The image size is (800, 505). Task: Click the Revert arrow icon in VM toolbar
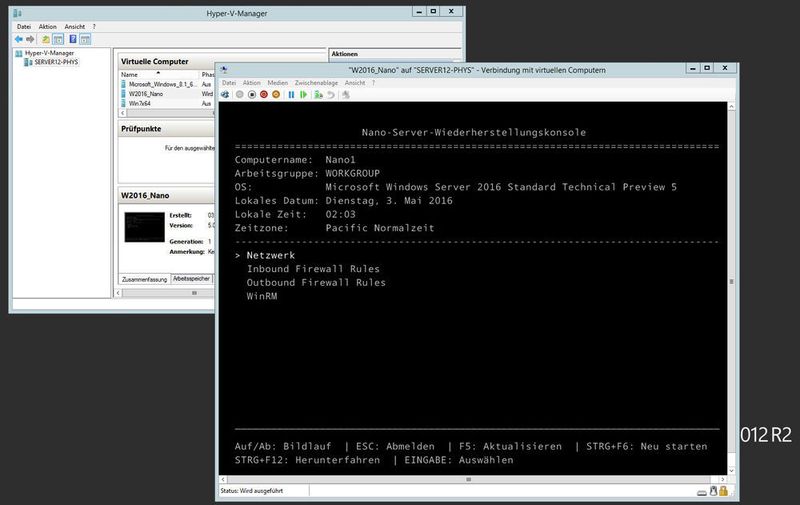[x=331, y=95]
